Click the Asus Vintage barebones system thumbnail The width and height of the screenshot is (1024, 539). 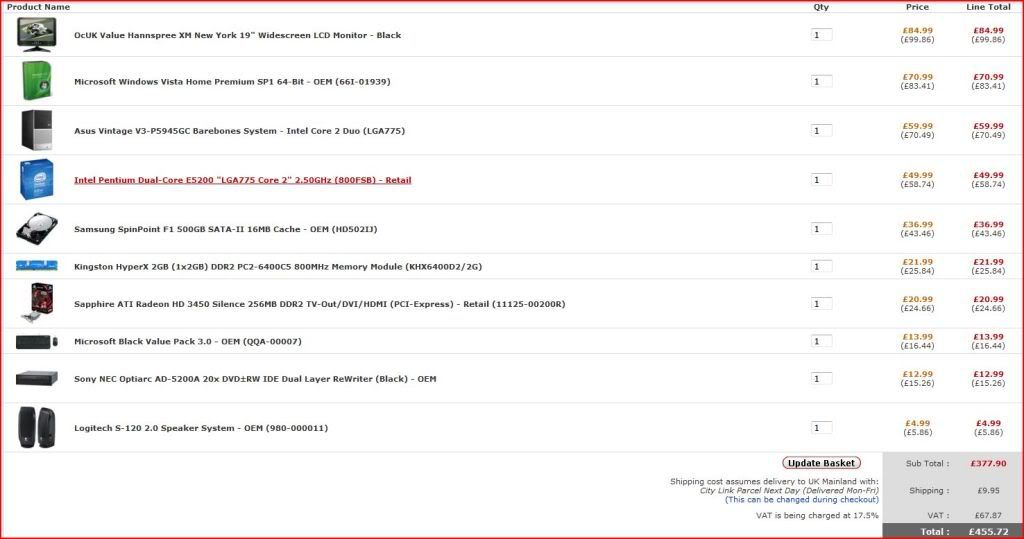(x=37, y=130)
